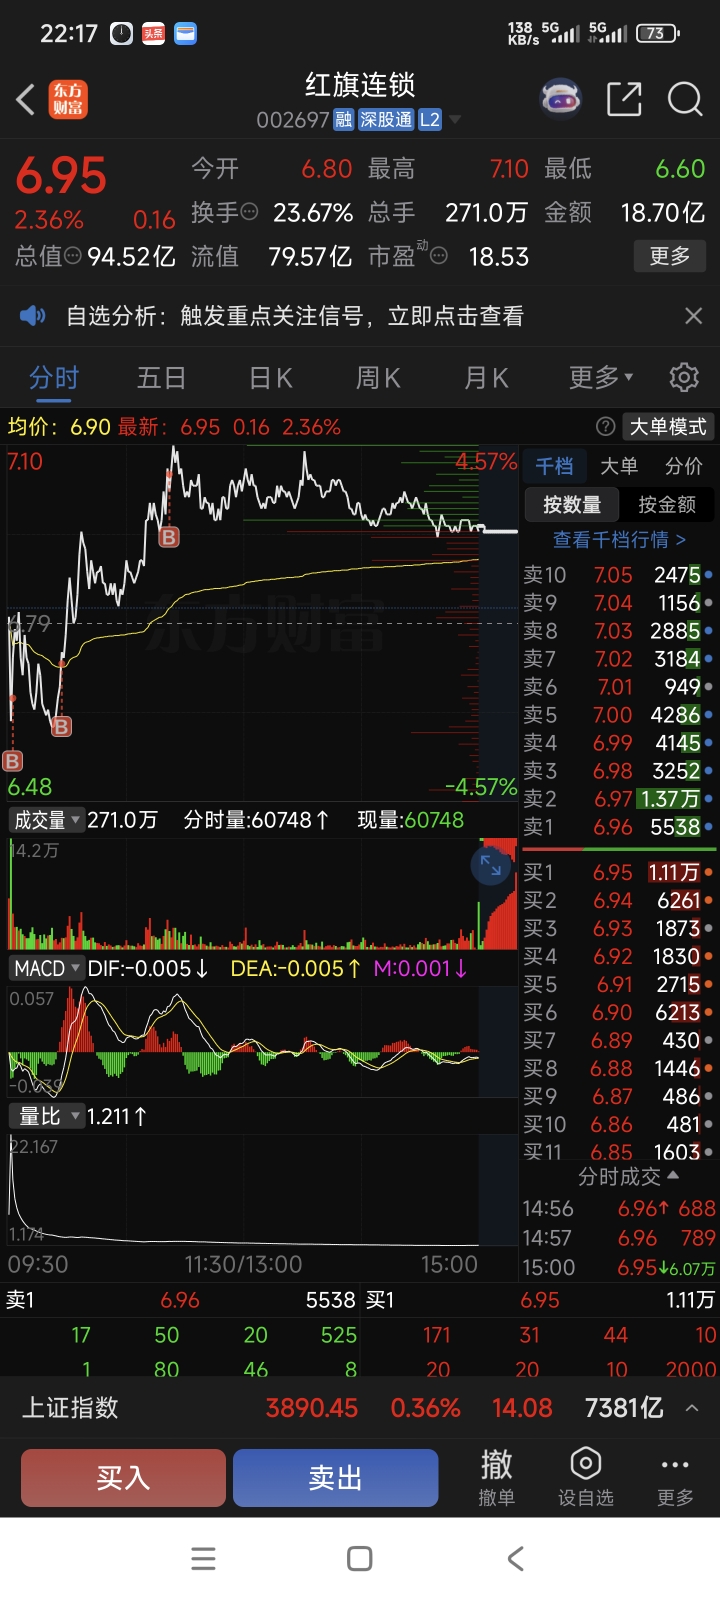This screenshot has width=720, height=1600.
Task: Open the search magnifier icon
Action: coord(685,99)
